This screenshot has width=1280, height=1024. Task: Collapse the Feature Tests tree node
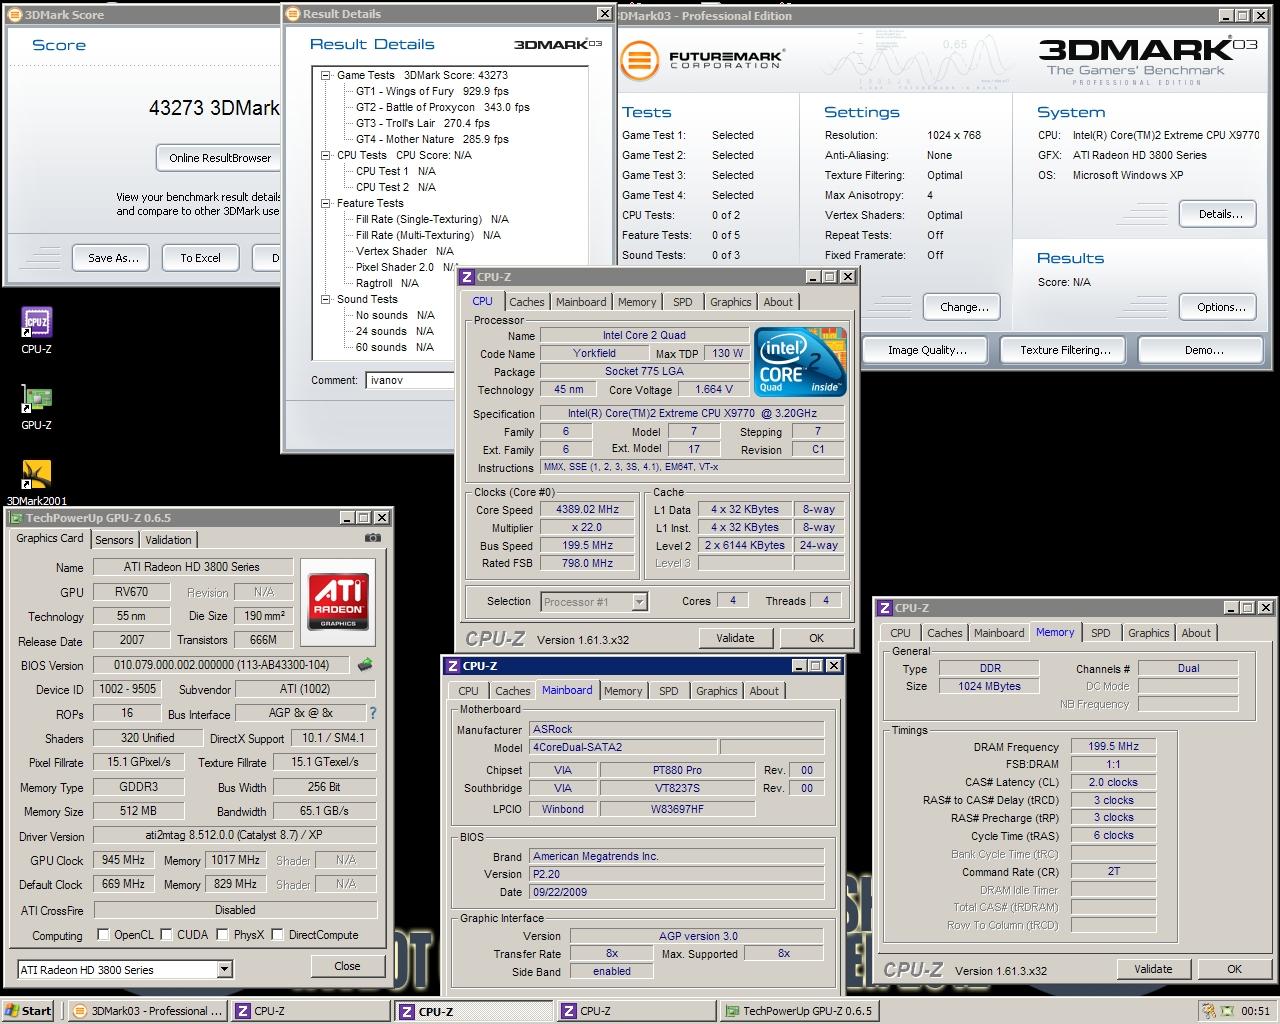coord(326,203)
